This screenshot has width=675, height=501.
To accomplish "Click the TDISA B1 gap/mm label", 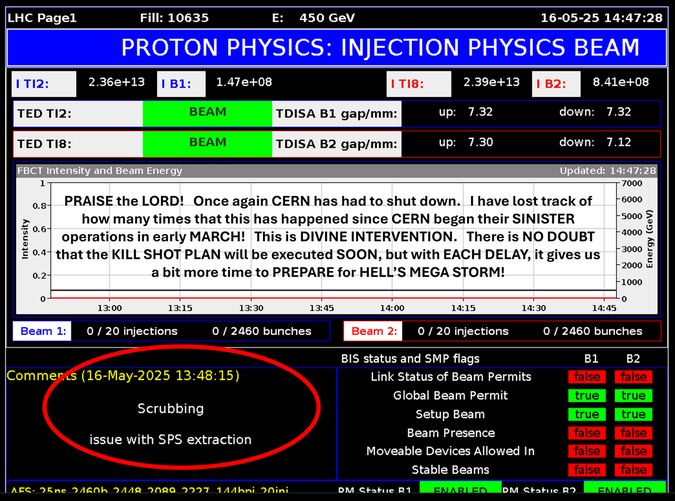I will click(x=337, y=114).
